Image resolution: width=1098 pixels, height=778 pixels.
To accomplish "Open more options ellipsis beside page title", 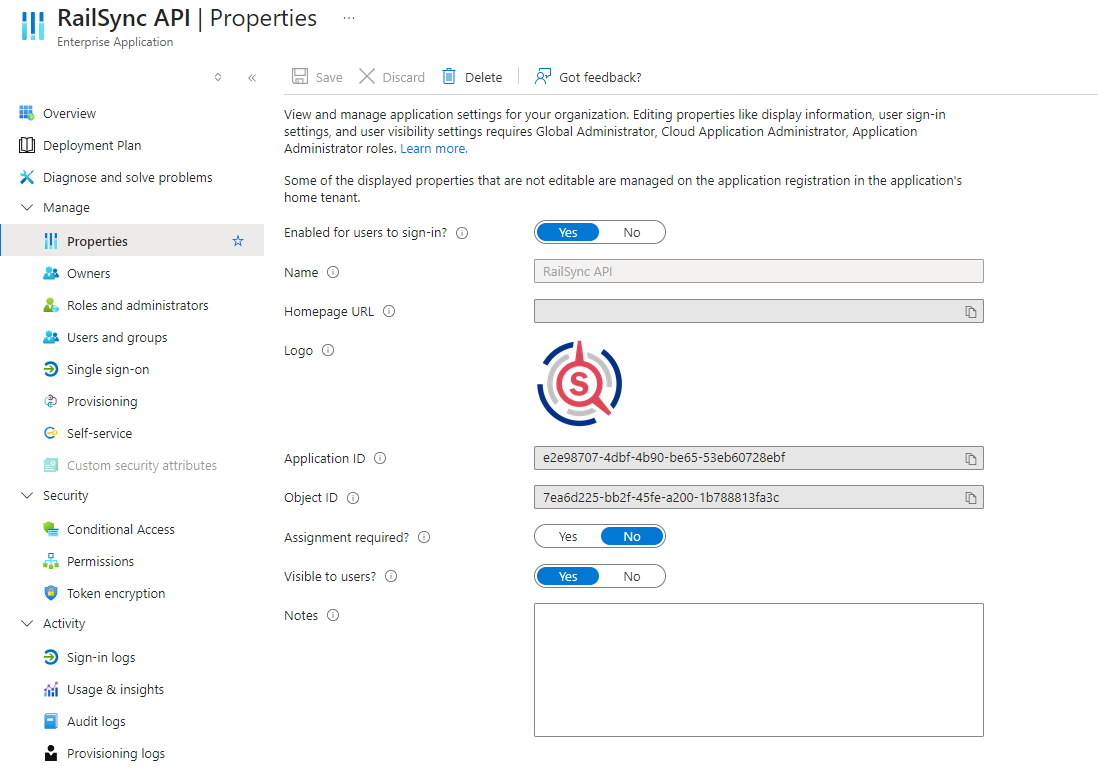I will click(x=348, y=19).
